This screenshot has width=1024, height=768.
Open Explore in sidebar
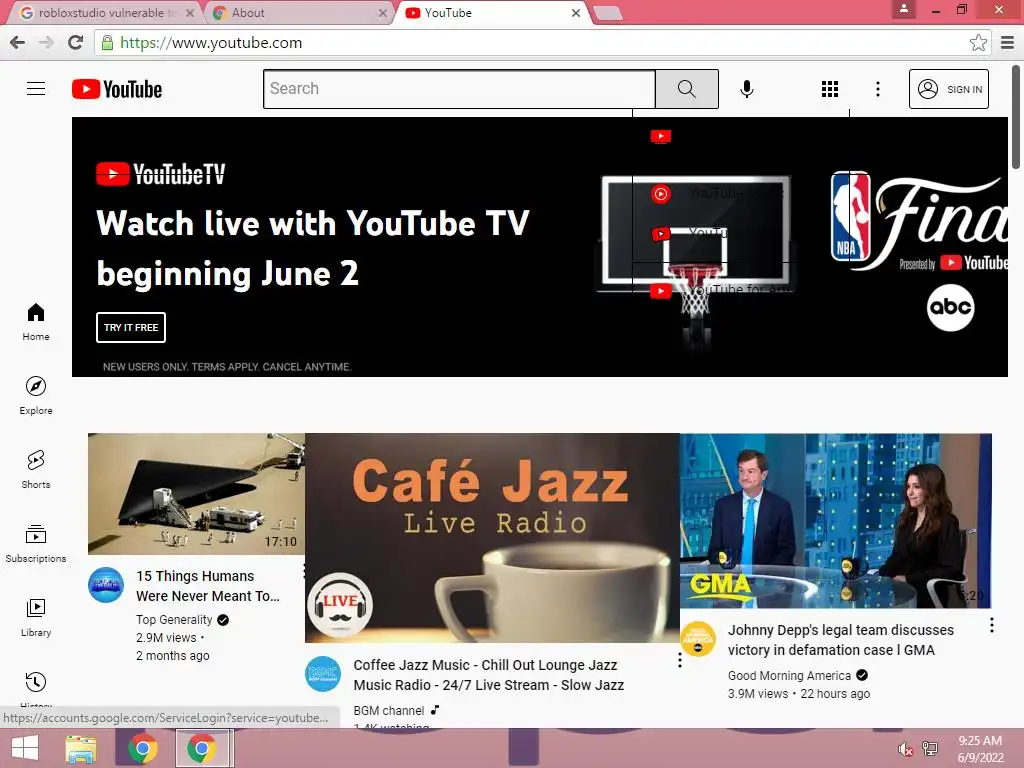pos(36,396)
